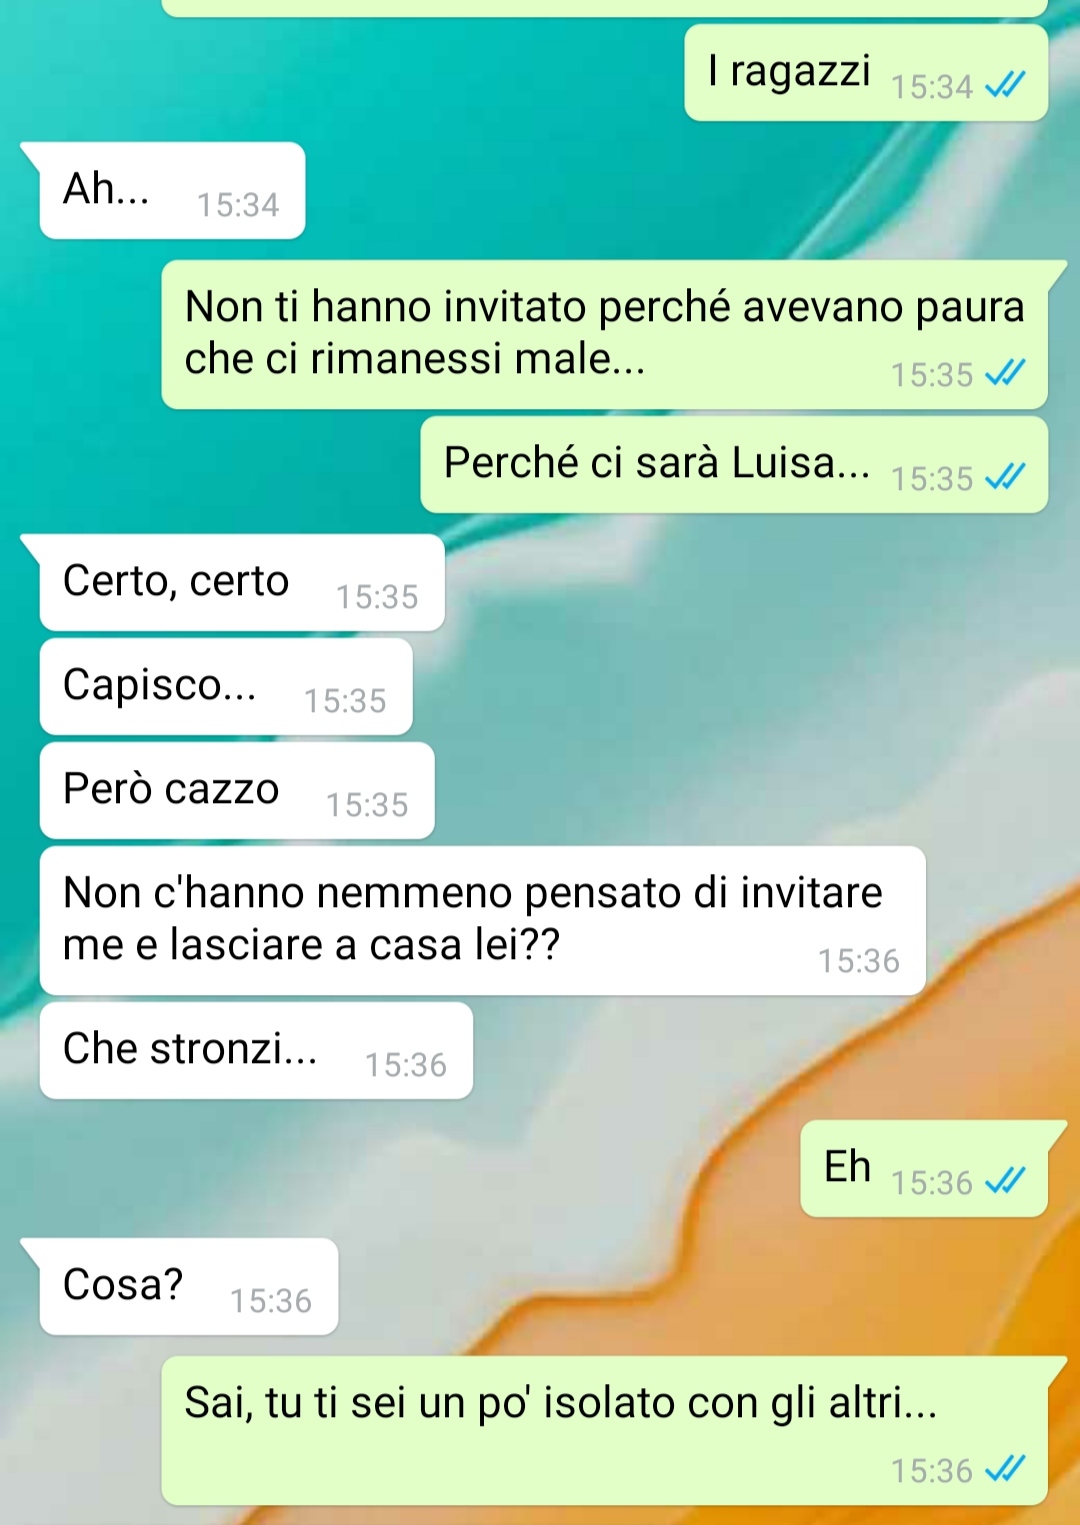This screenshot has height=1525, width=1080.
Task: Tap the 'Capisco...' message bubble
Action: 226,686
